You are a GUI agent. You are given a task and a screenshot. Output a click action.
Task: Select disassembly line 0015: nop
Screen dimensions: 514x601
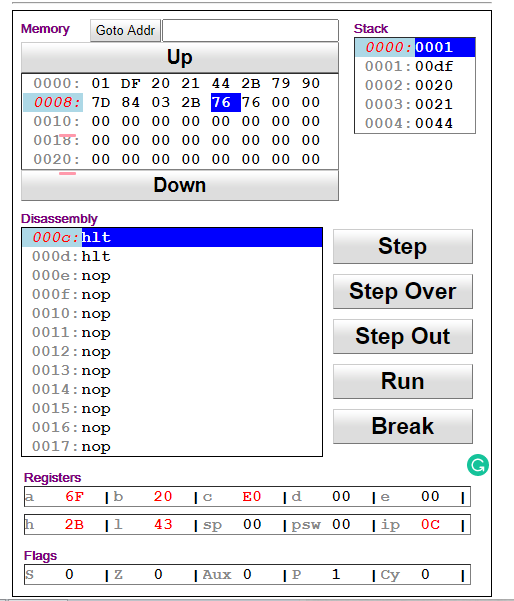click(x=172, y=409)
